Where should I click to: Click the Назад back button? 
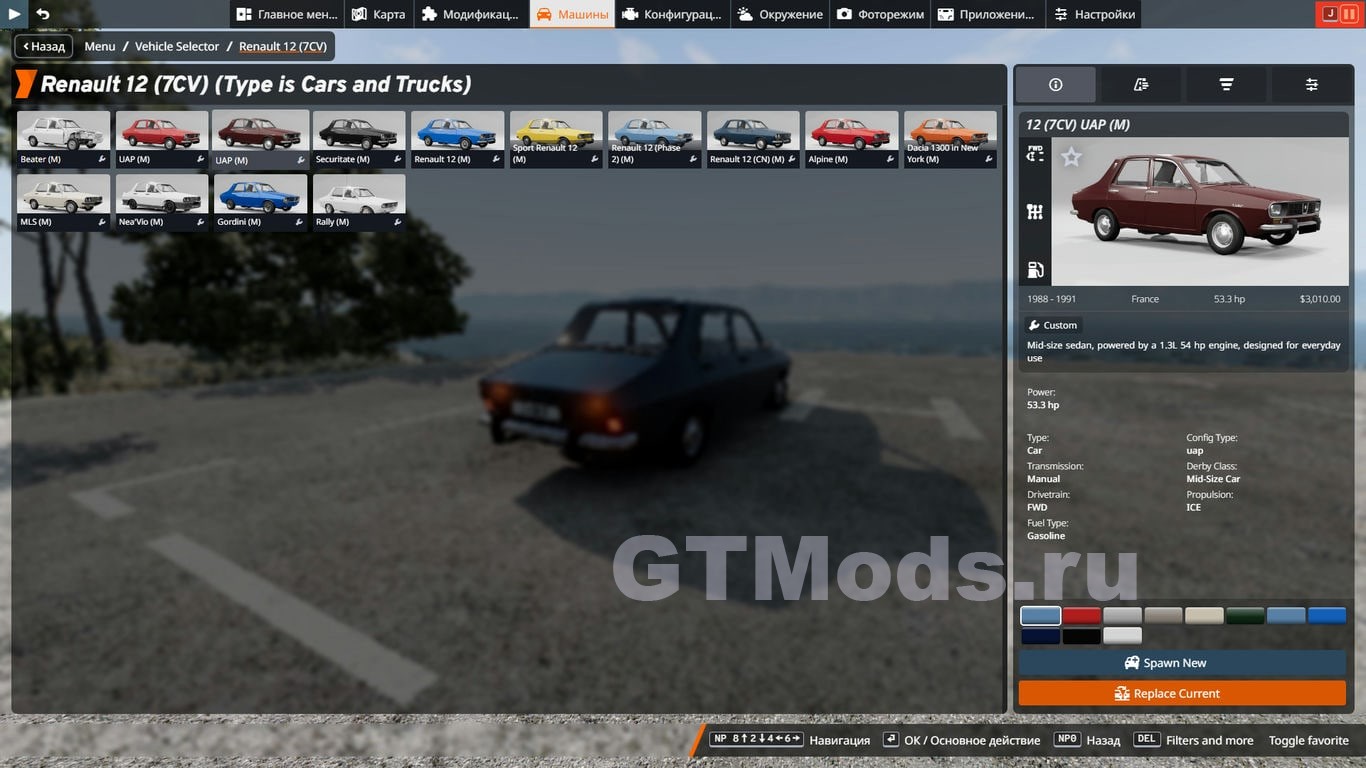pyautogui.click(x=43, y=46)
